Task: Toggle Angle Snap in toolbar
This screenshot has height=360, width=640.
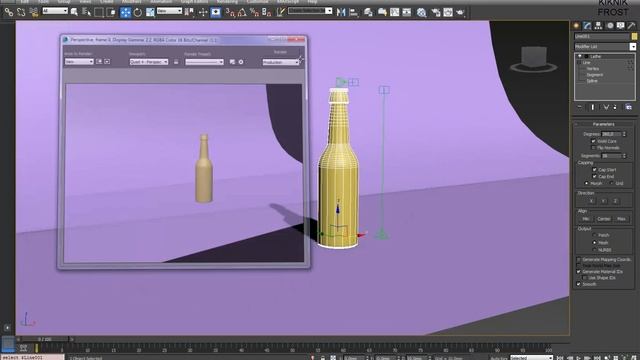Action: (x=242, y=12)
